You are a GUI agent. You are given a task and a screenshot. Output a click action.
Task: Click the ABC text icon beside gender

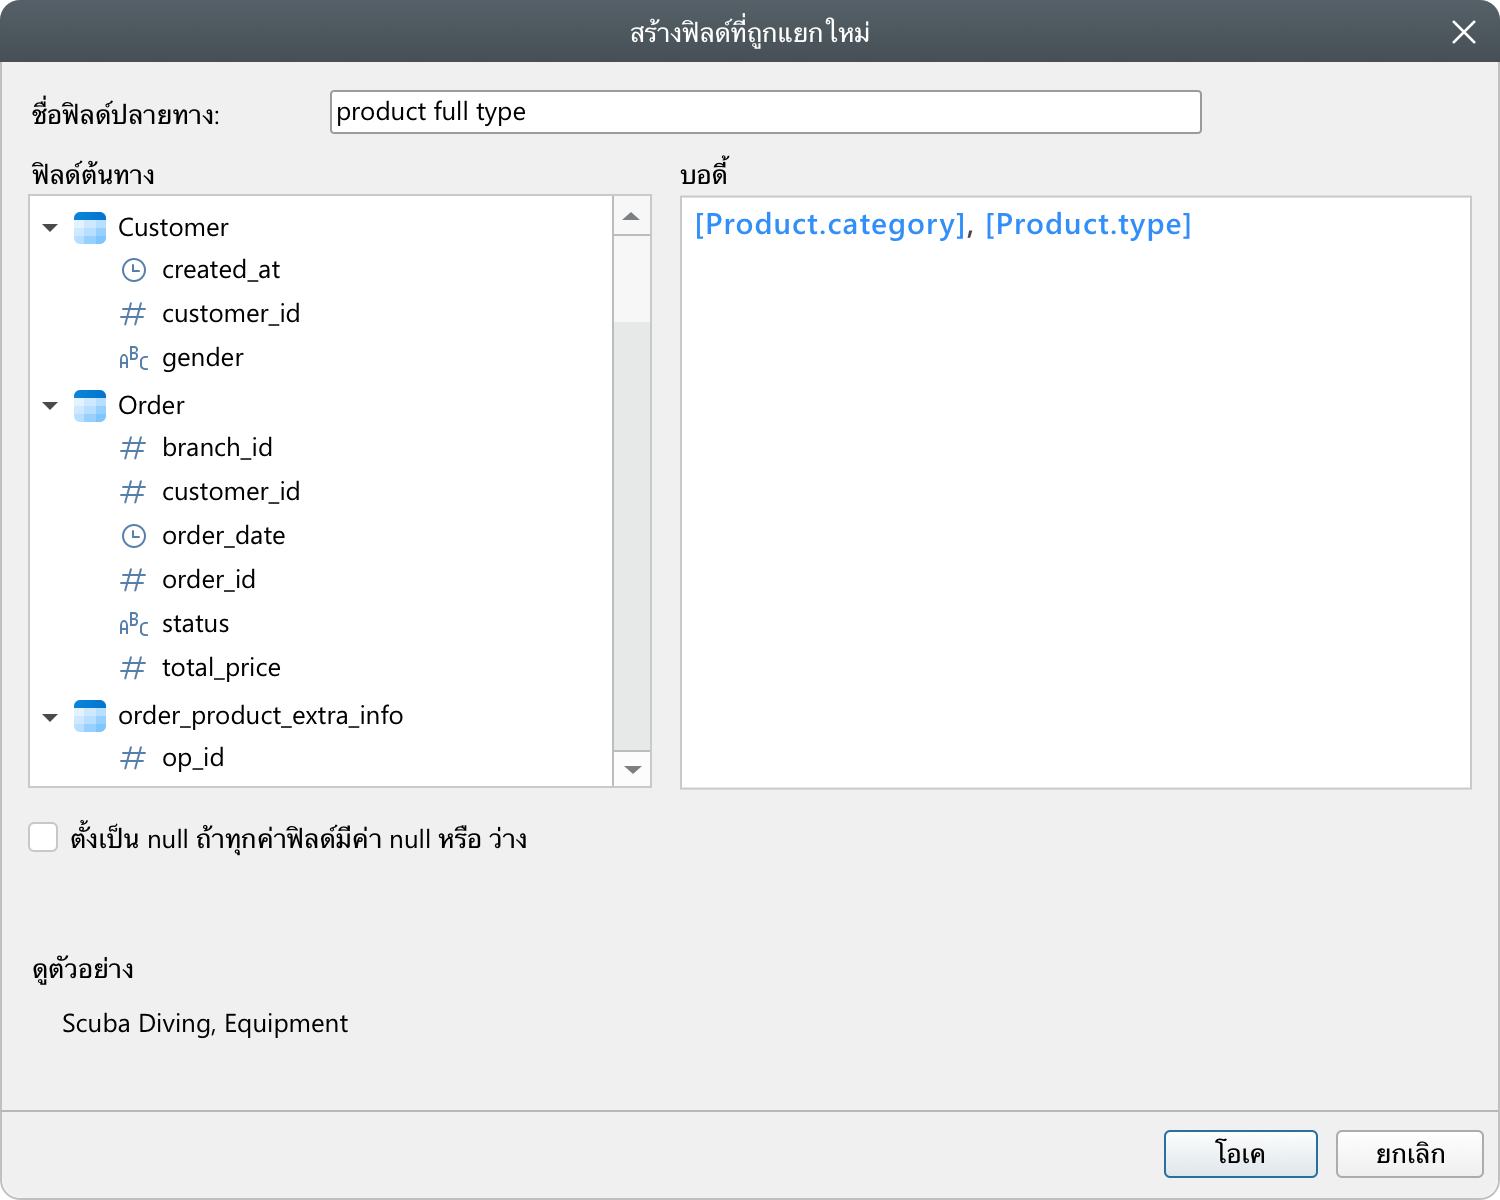point(133,358)
